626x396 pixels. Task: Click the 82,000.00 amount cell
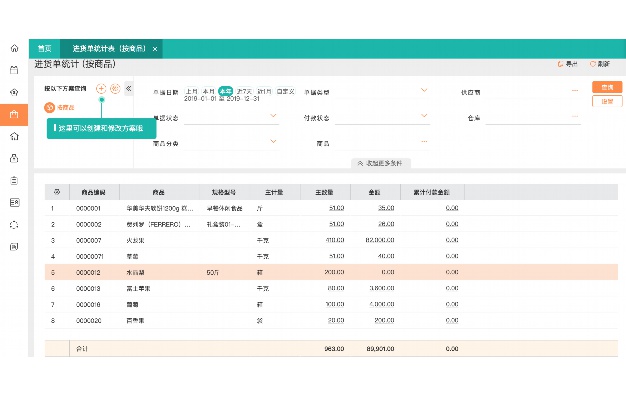coord(380,240)
